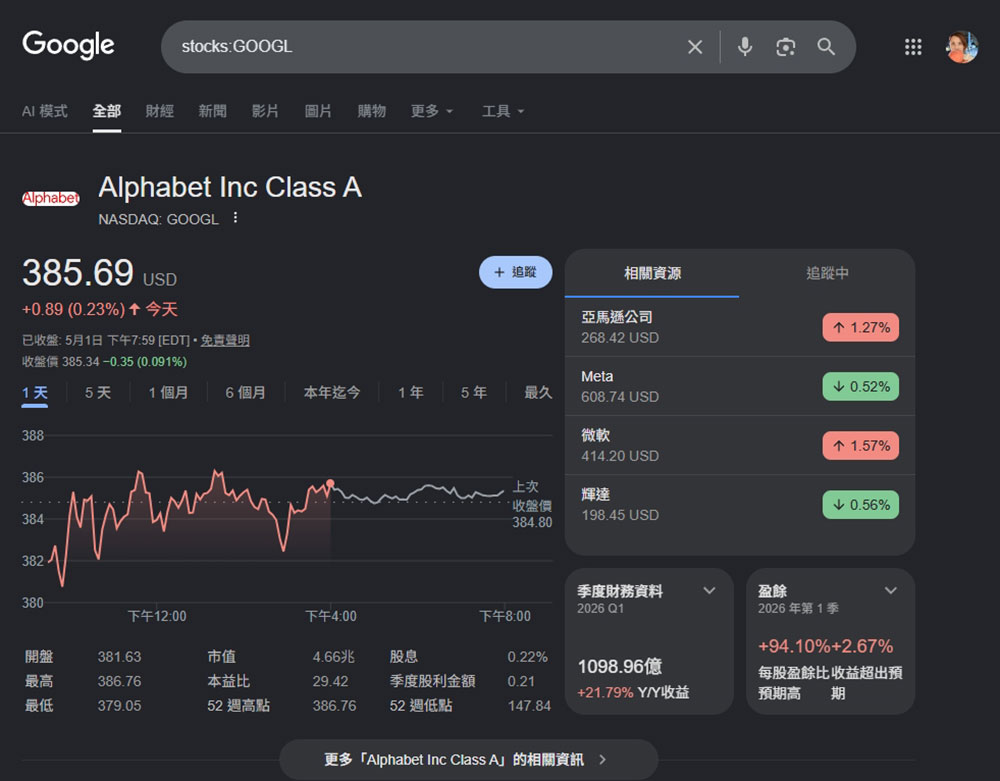1000x781 pixels.
Task: Open Google Lens image search icon
Action: tap(785, 47)
